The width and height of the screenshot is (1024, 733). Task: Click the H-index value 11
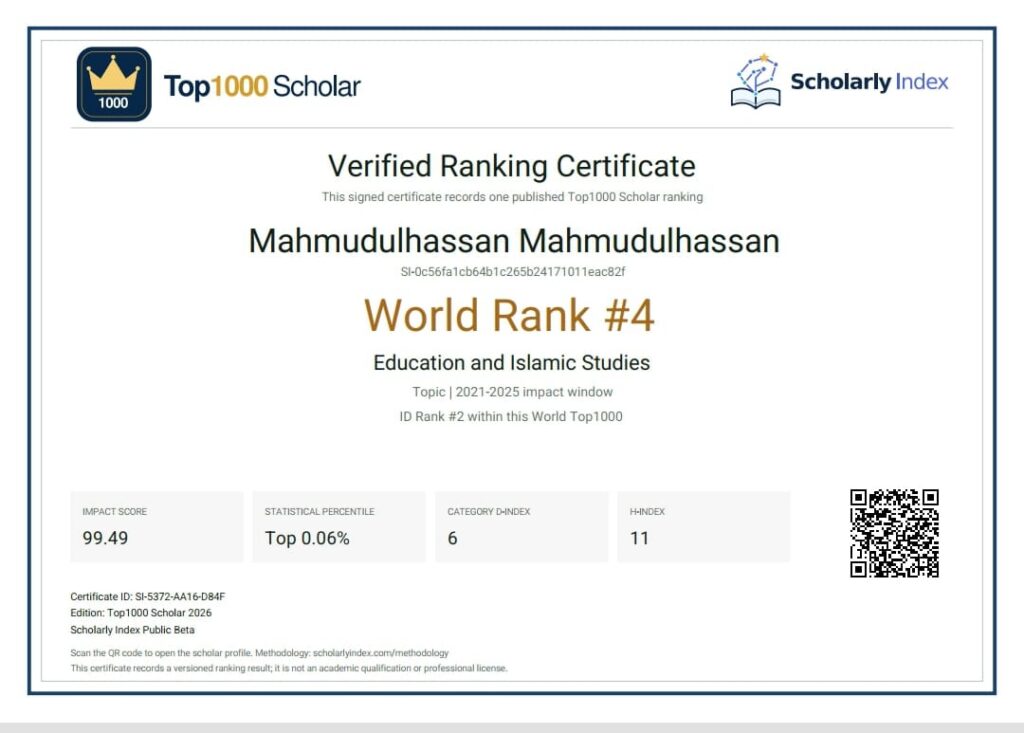(x=639, y=538)
